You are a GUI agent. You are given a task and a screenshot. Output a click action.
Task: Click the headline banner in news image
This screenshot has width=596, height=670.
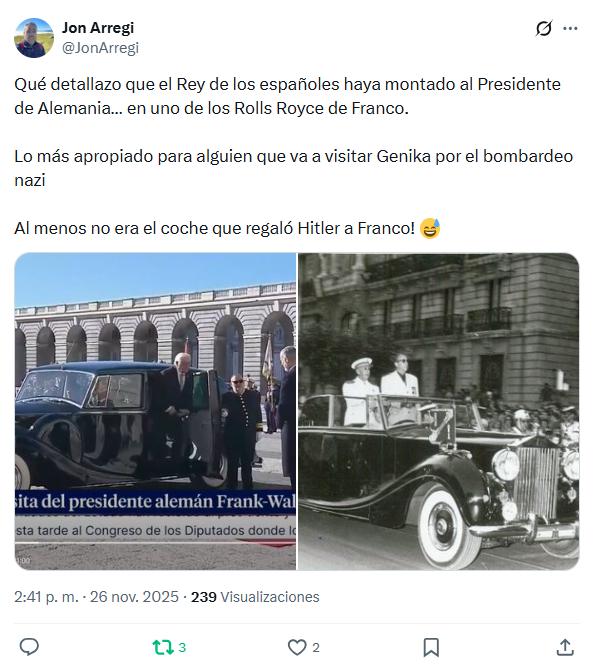[156, 502]
